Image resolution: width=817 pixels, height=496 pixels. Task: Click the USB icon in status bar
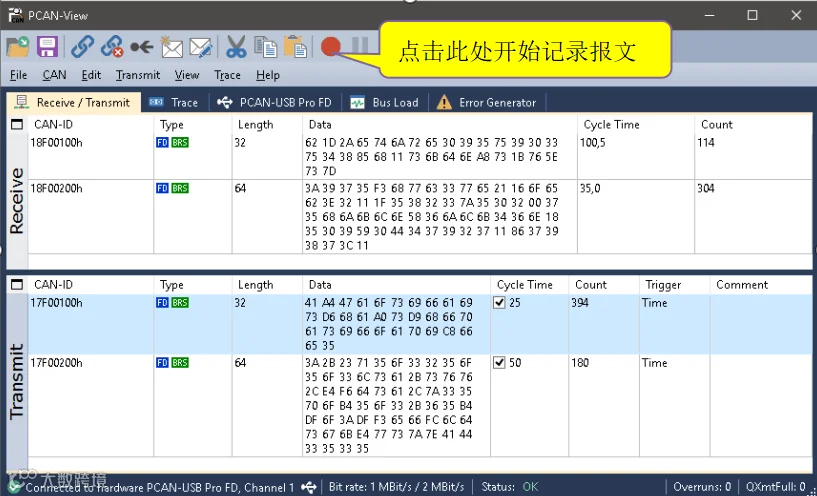coord(309,487)
